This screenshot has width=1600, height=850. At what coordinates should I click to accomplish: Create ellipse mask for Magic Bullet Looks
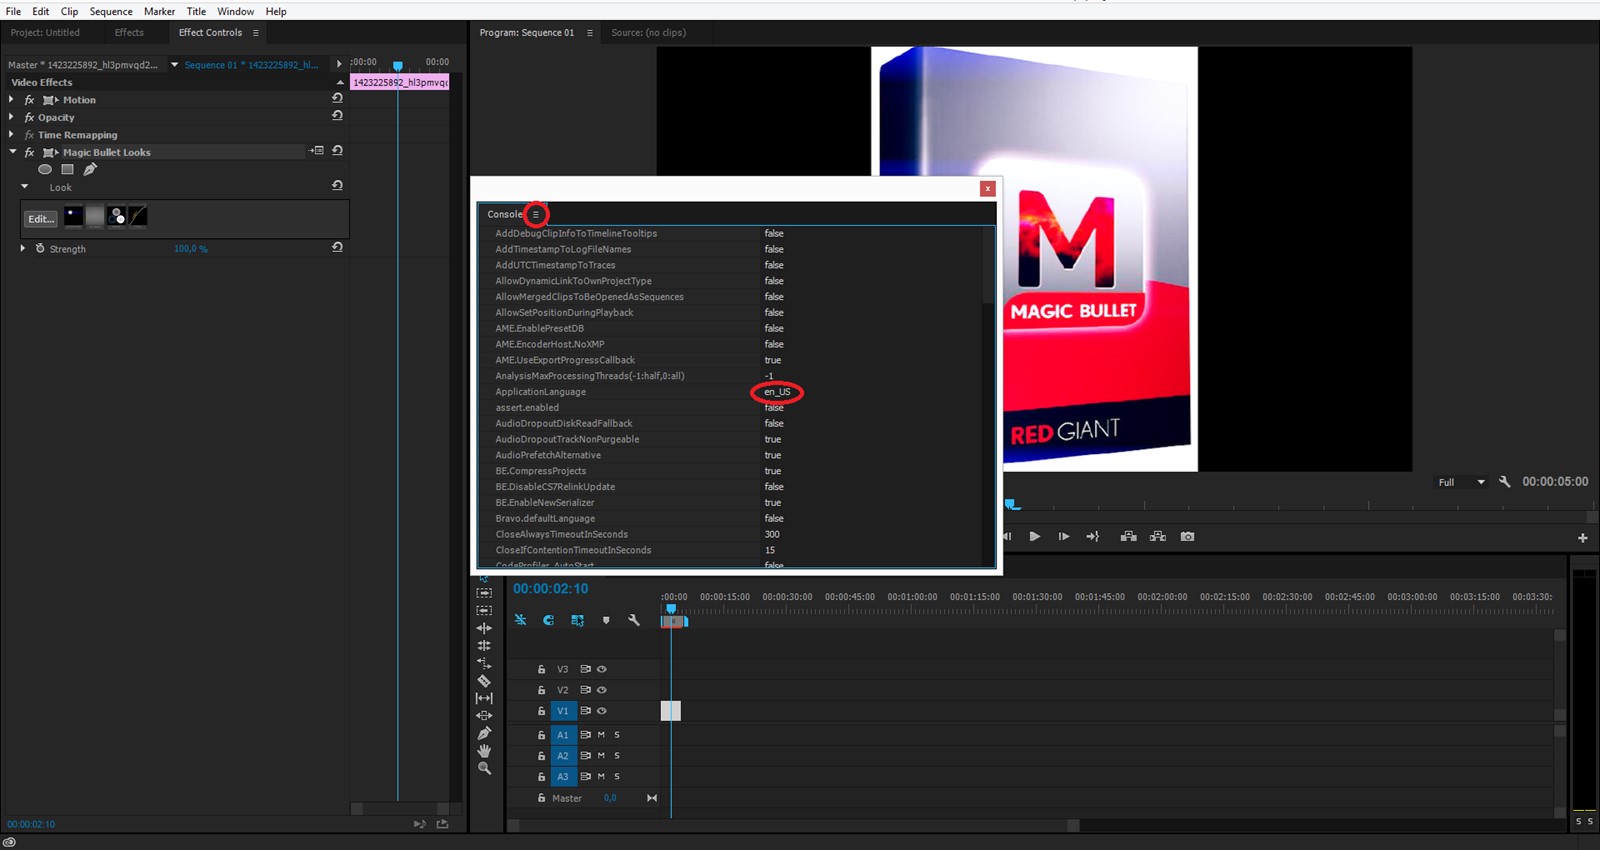[x=45, y=170]
